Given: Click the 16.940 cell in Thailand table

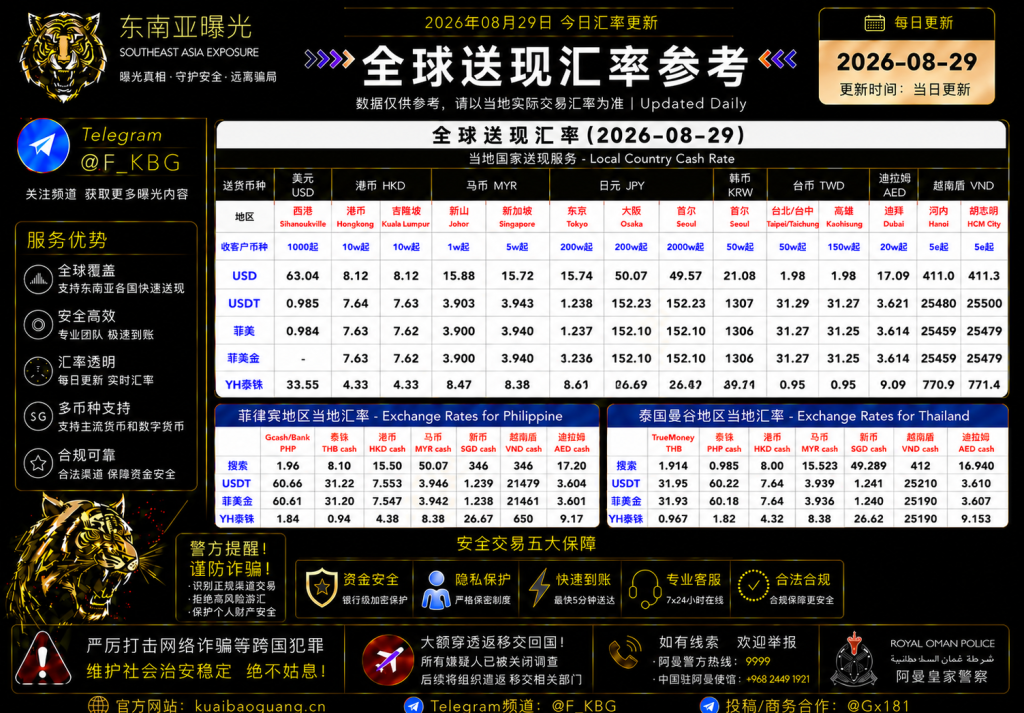Looking at the screenshot, I should [976, 466].
